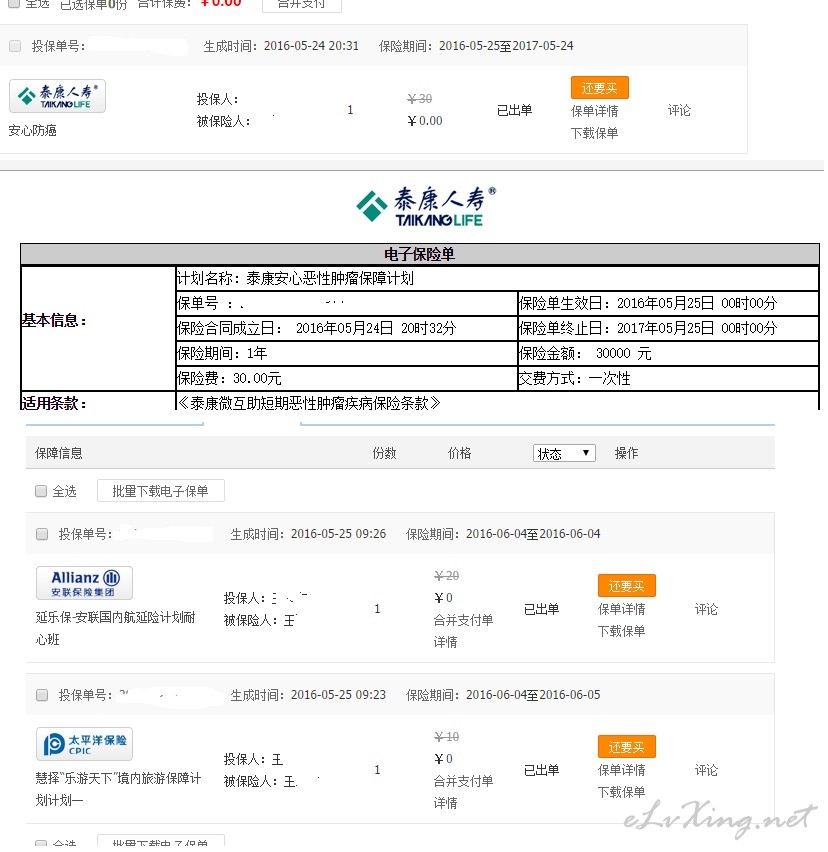Click 还要买 for the 太平洋保险 order
This screenshot has width=828, height=852.
[626, 747]
